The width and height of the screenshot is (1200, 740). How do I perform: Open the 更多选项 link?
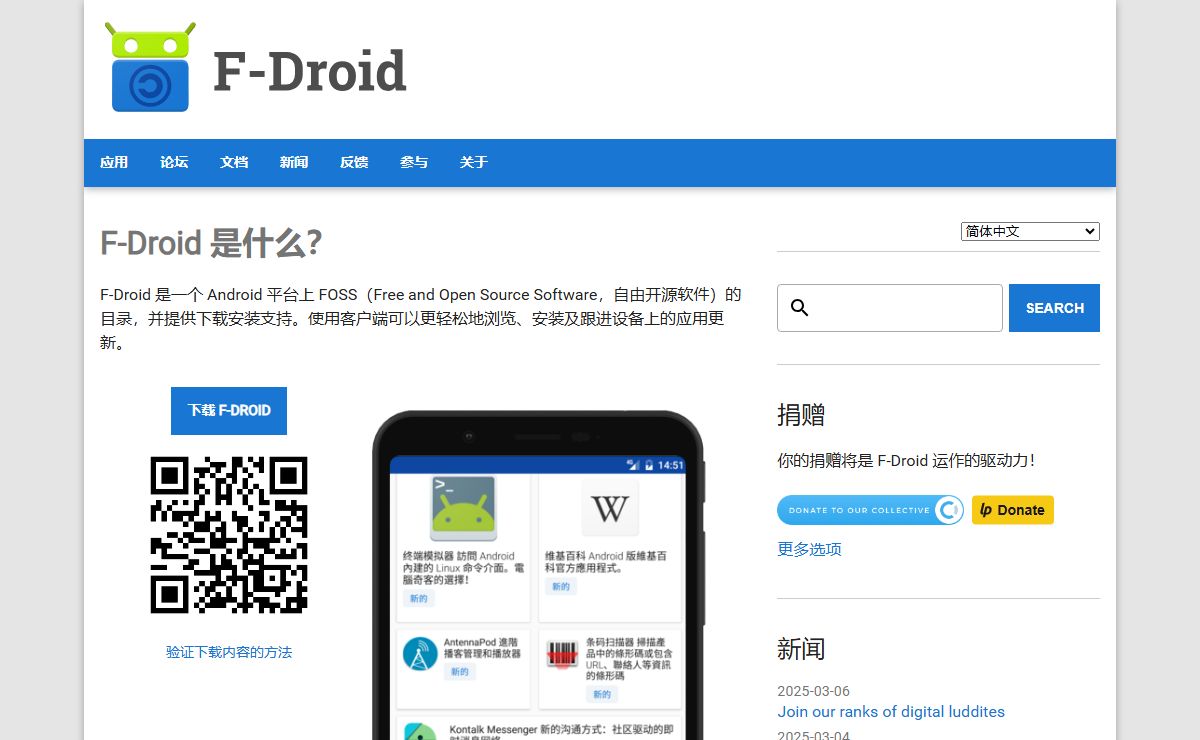(x=809, y=549)
